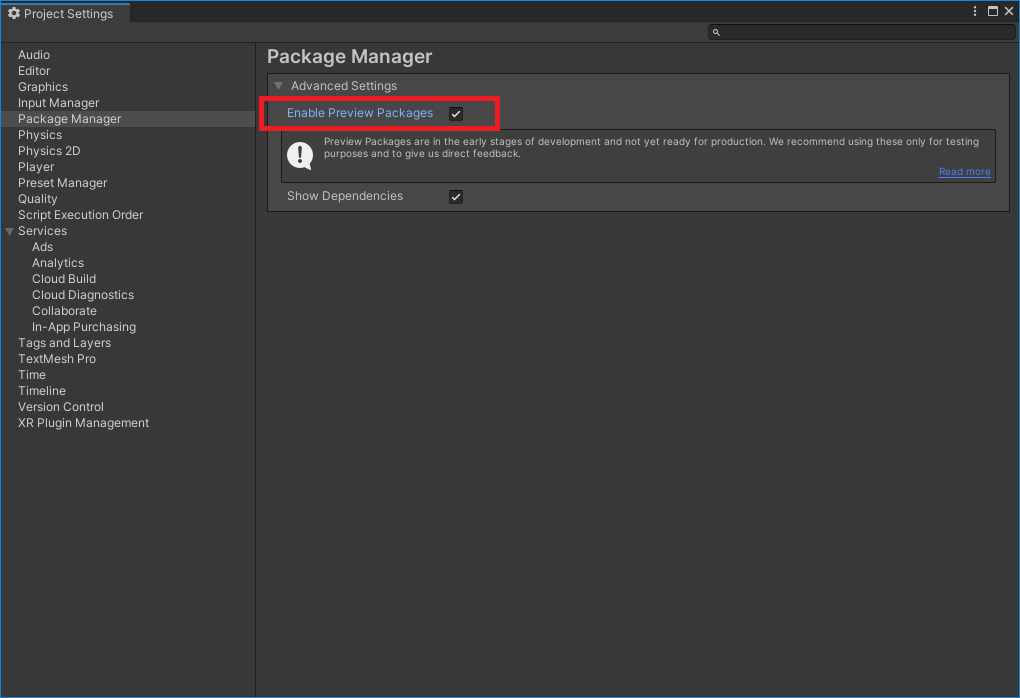Open Analytics under Services
1020x698 pixels.
(x=58, y=263)
